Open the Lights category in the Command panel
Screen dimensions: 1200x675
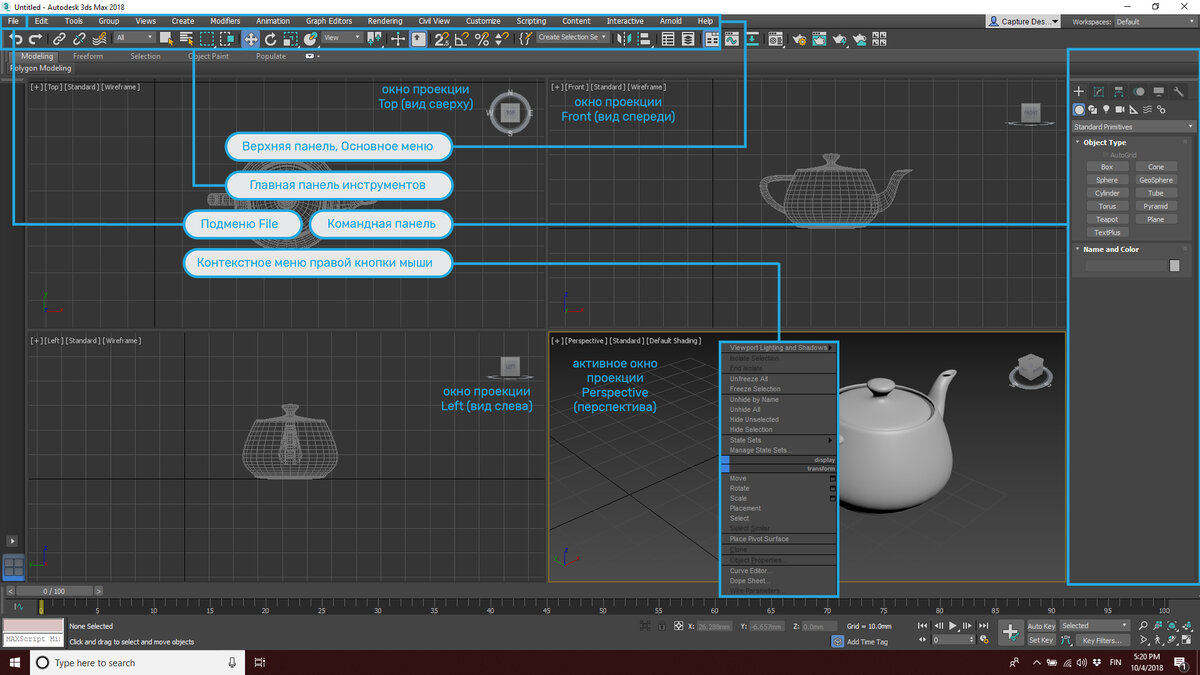click(1106, 110)
